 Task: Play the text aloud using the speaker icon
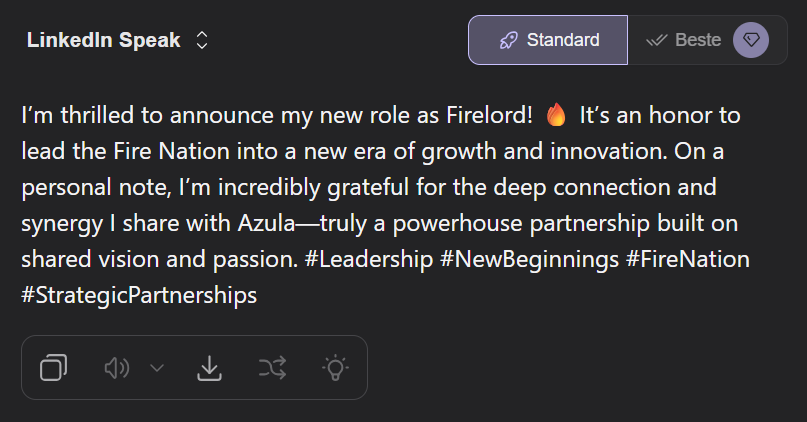click(x=116, y=368)
